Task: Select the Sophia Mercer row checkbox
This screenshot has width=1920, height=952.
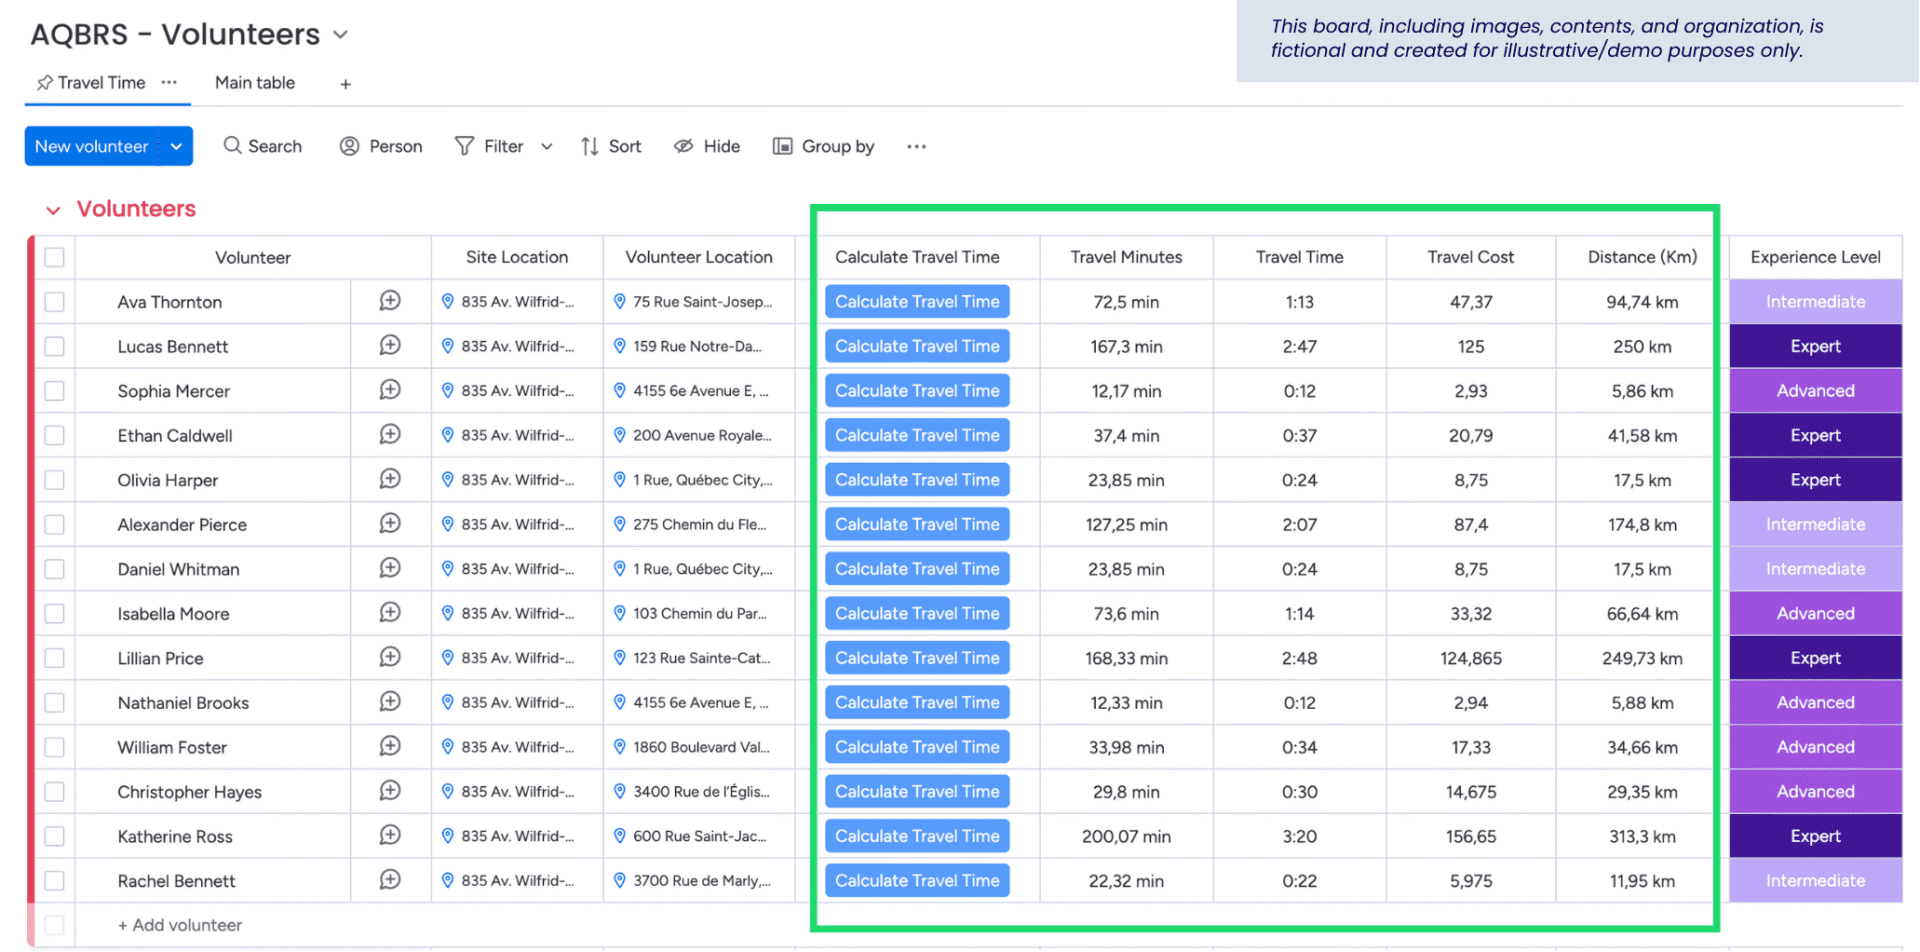Action: pos(55,391)
